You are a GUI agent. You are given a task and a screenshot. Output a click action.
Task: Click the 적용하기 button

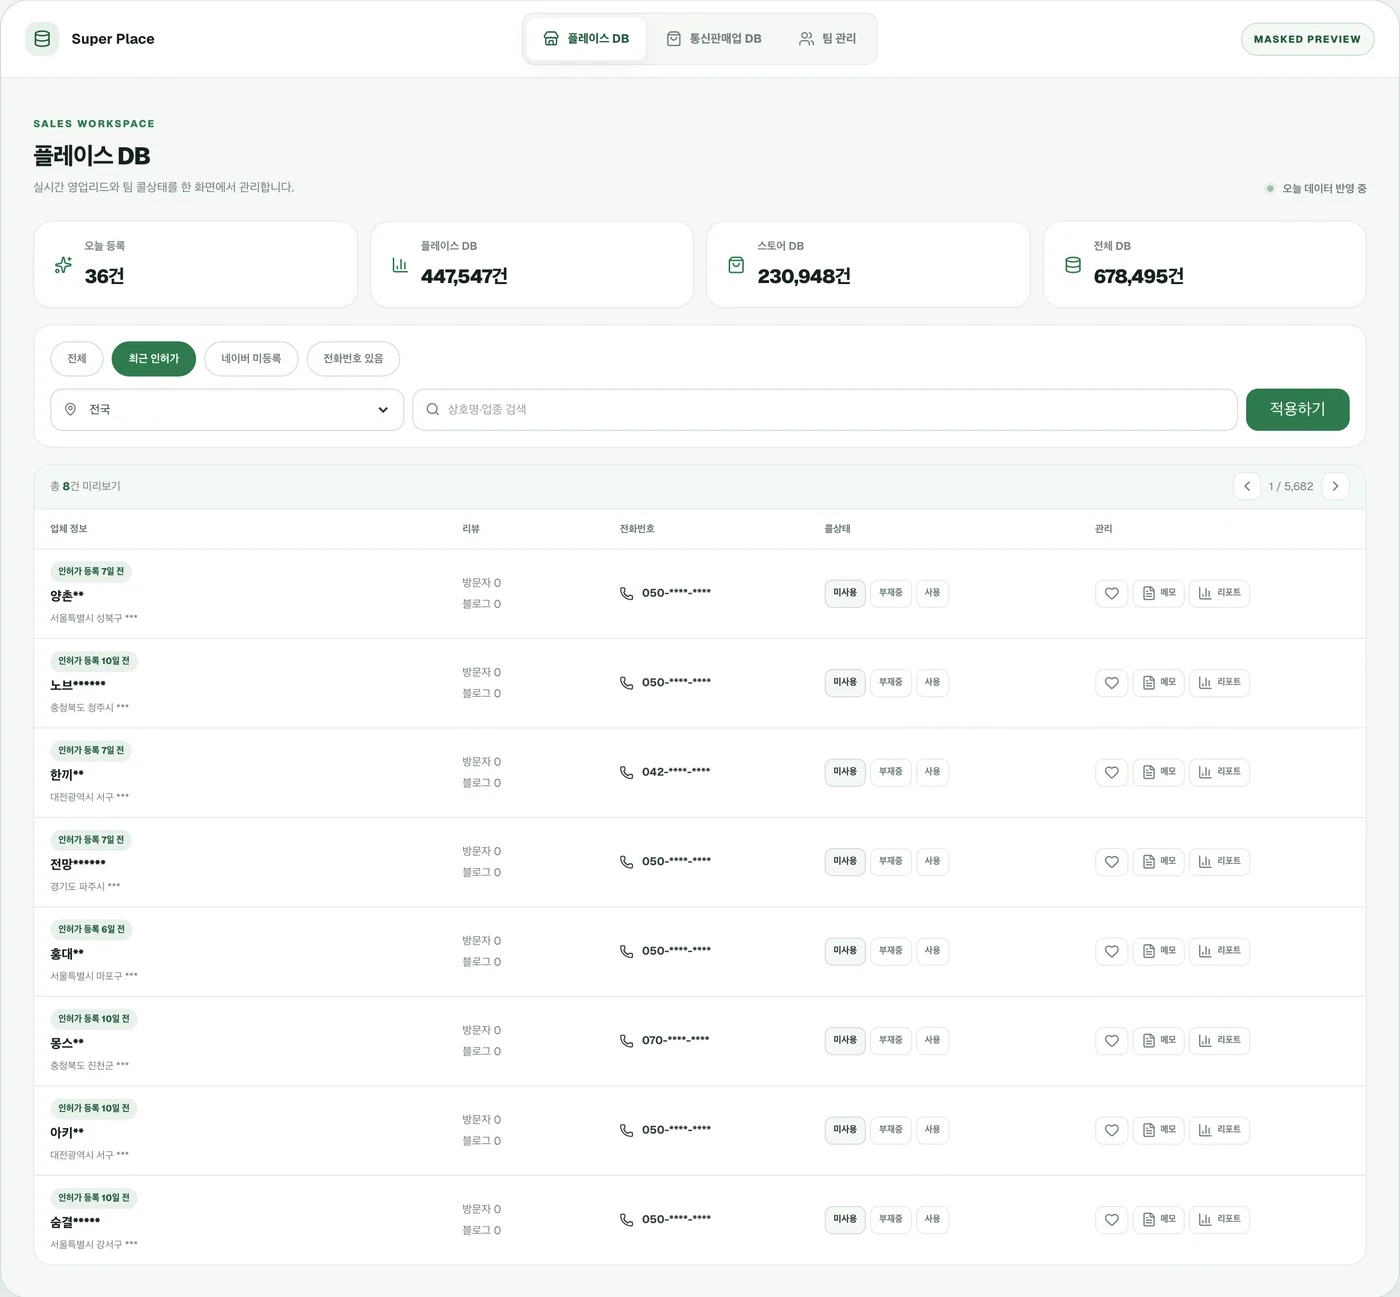pos(1297,410)
